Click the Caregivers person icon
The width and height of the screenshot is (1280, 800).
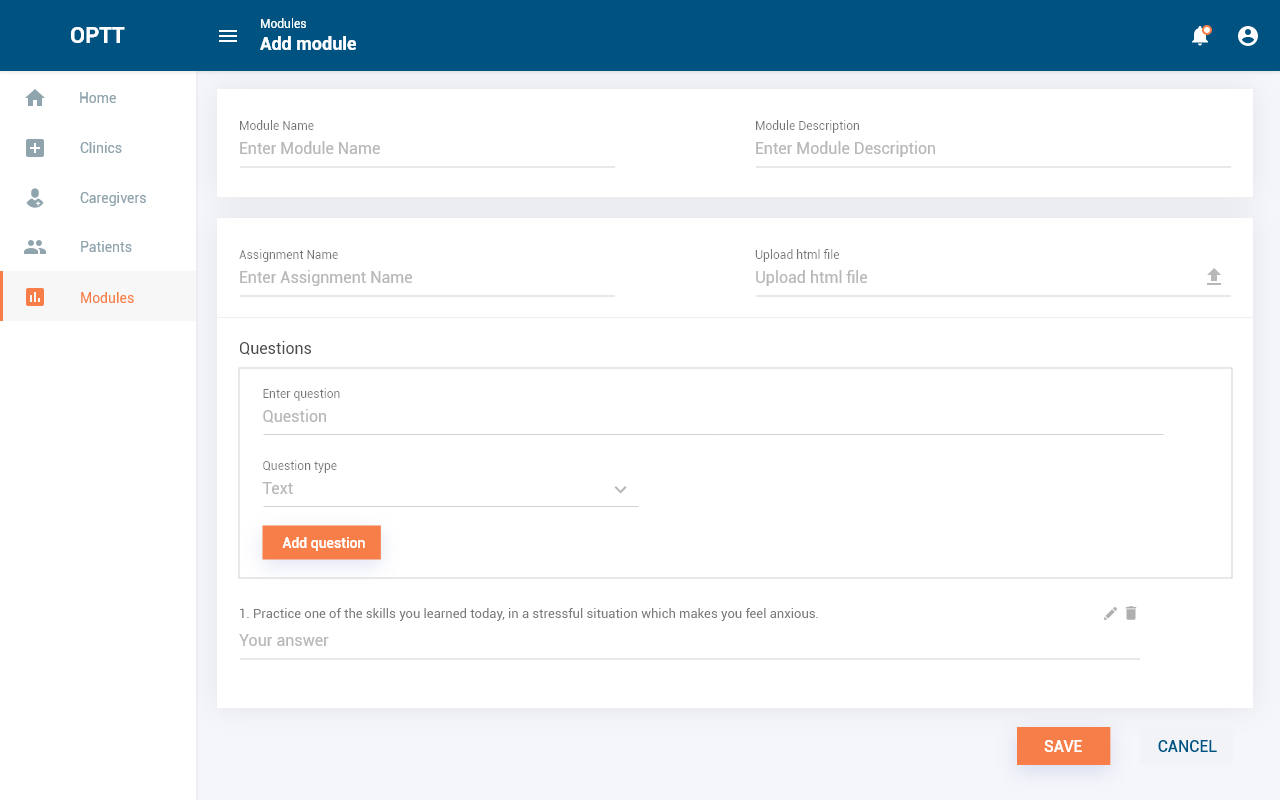click(35, 198)
